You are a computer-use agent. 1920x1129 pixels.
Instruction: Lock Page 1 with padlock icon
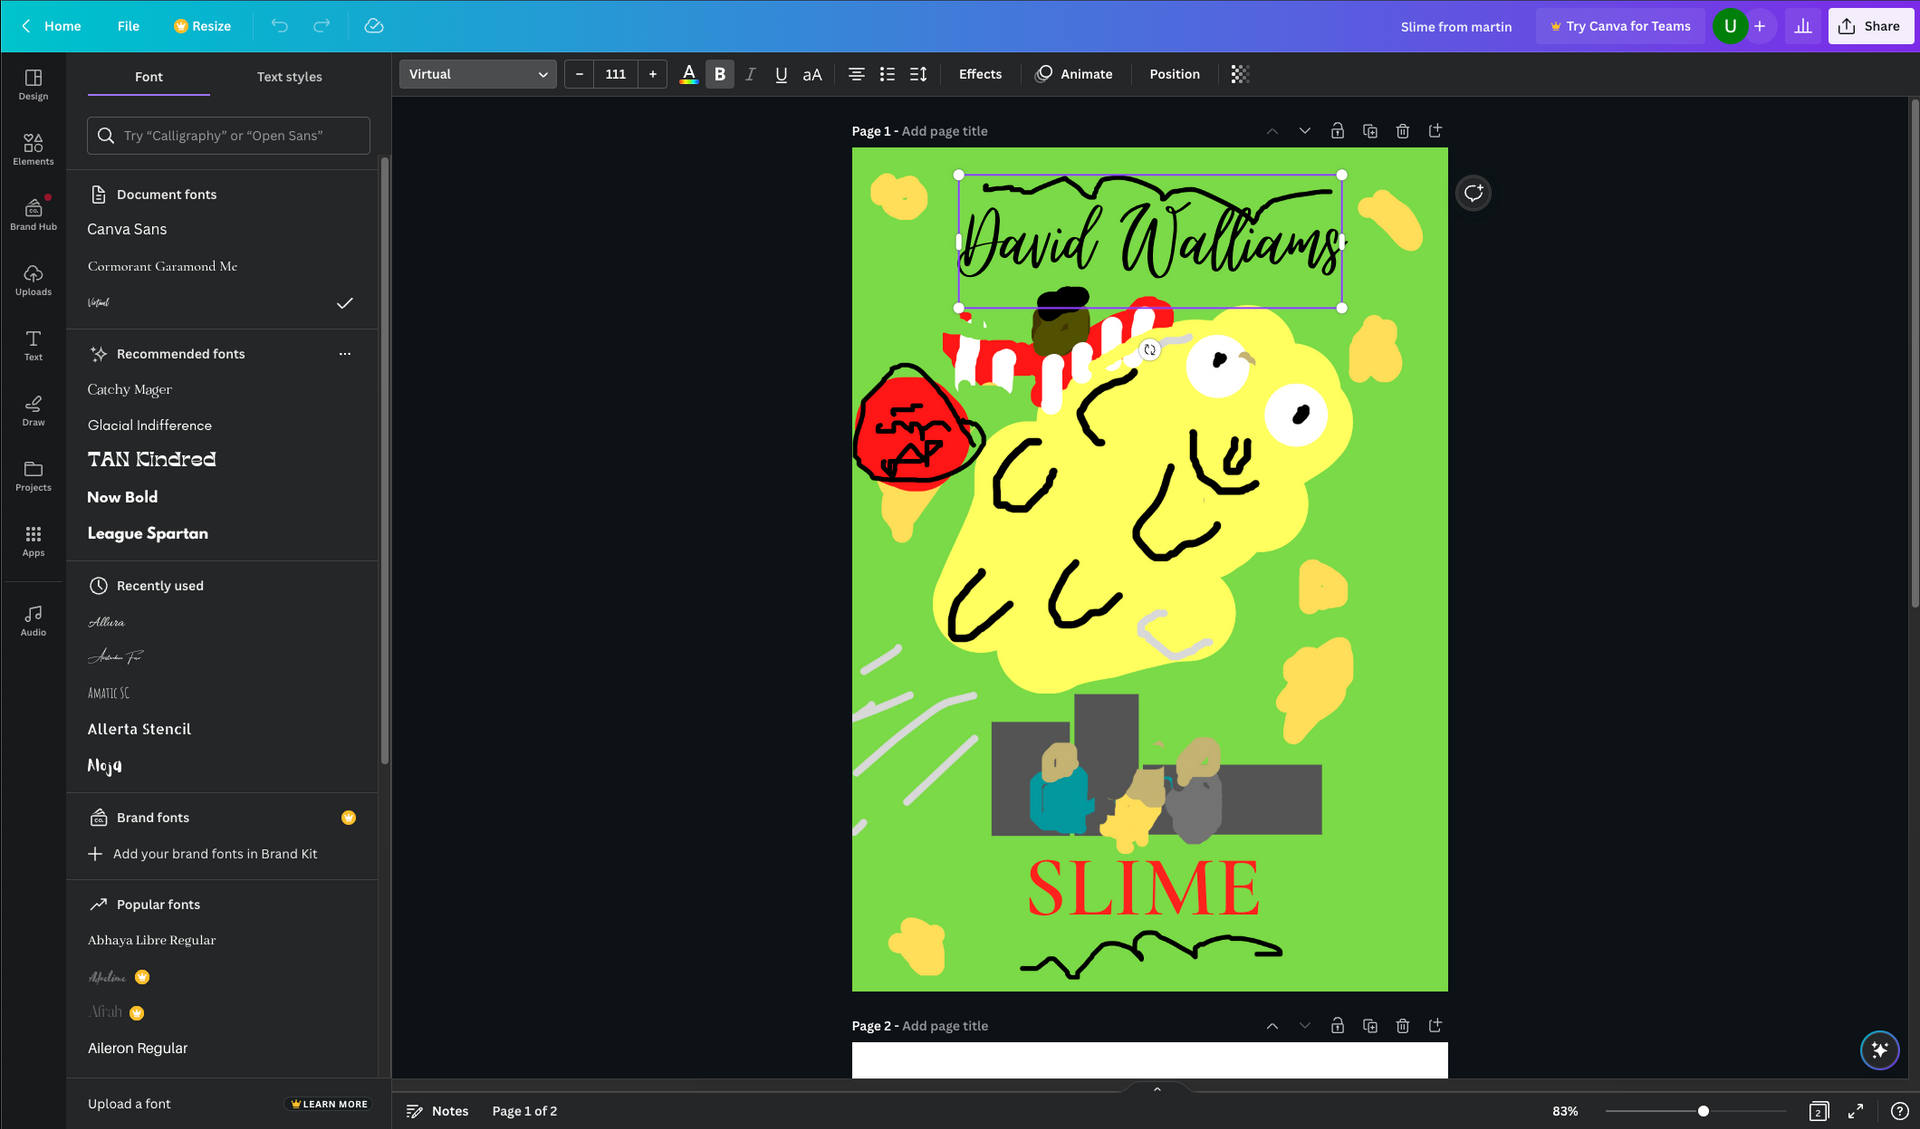pos(1337,131)
